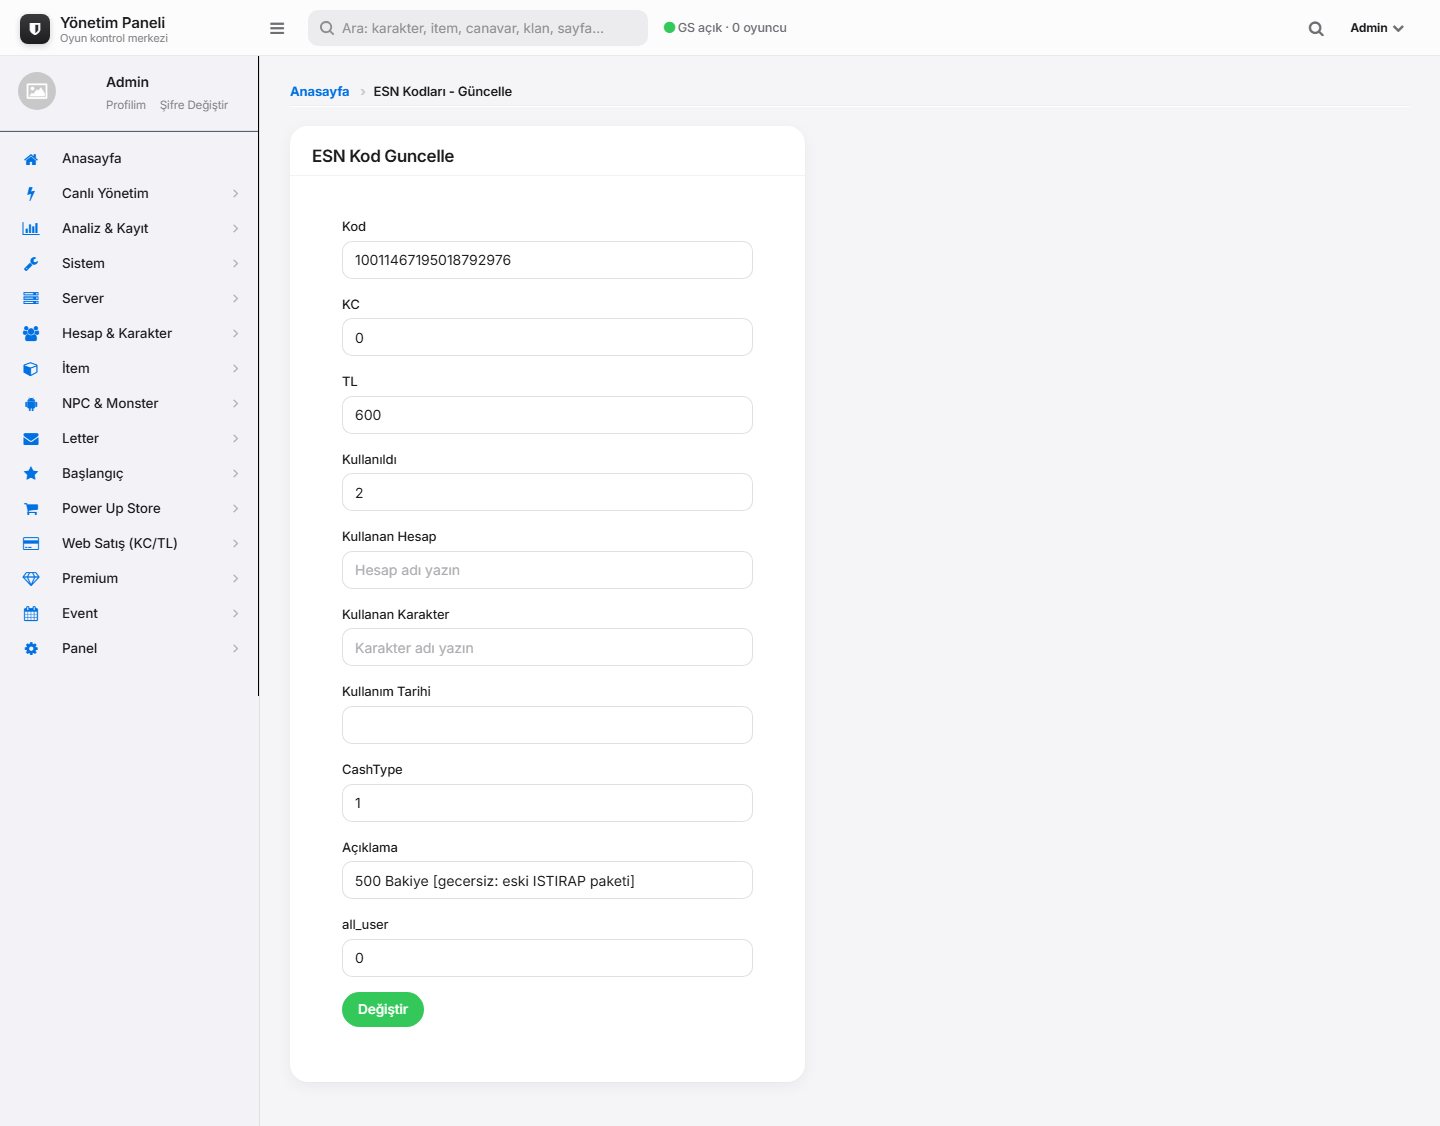This screenshot has height=1126, width=1440.
Task: Click the GS açık status indicator
Action: coord(725,28)
